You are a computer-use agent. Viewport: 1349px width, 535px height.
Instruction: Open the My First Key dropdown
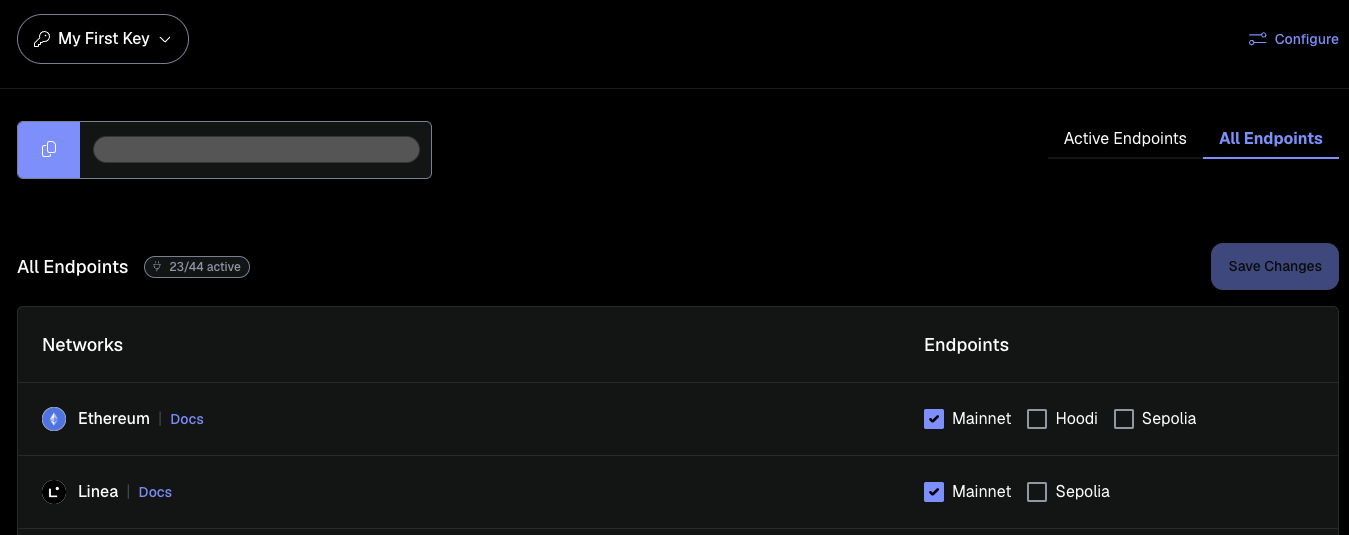(x=103, y=39)
